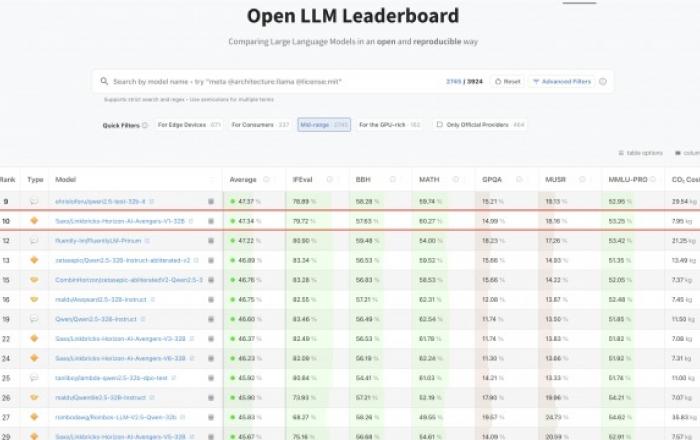This screenshot has width=700, height=440.
Task: Open the zetasepic abliterated-v2 model link
Action: [x=122, y=260]
